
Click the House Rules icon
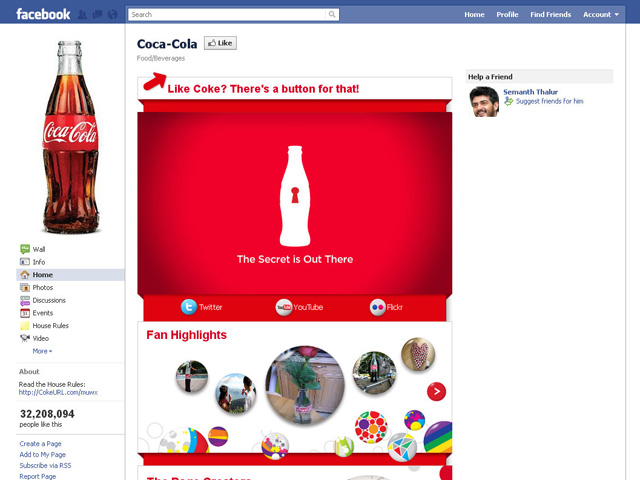click(x=25, y=326)
